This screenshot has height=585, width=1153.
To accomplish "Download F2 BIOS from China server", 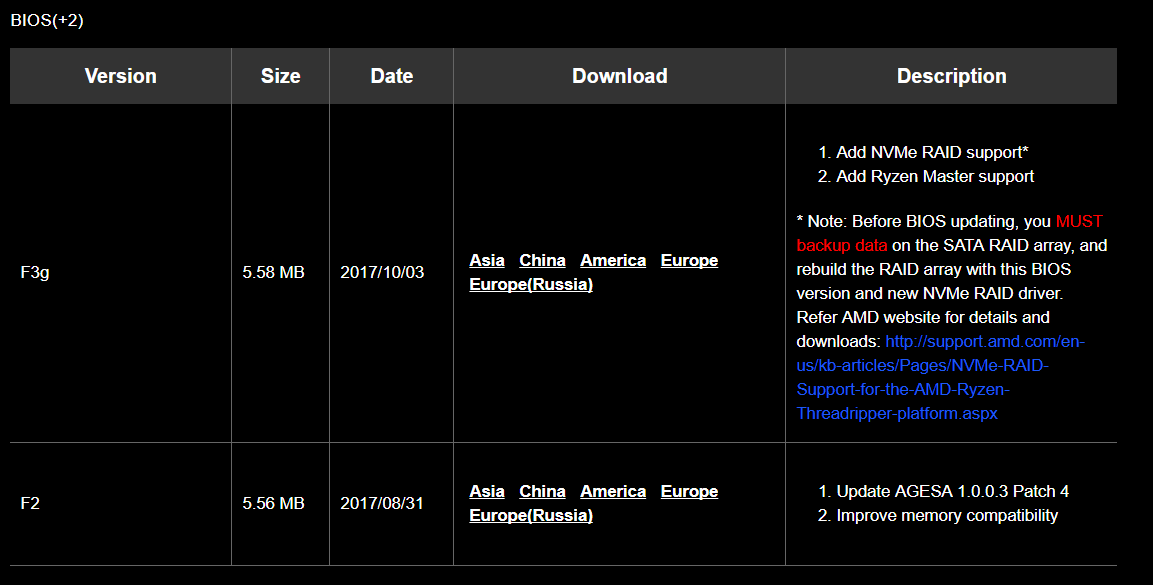I will click(542, 491).
